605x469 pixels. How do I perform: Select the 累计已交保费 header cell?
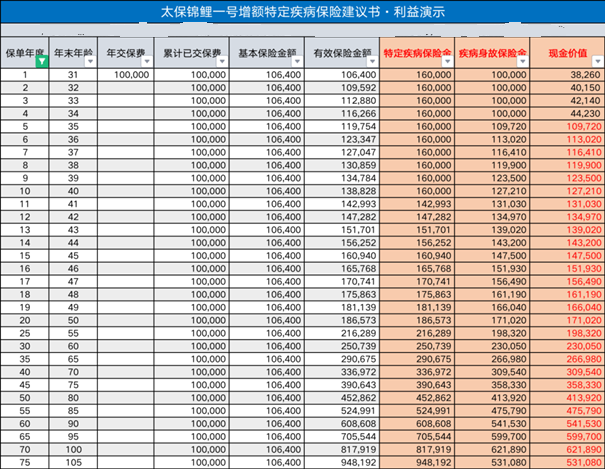click(x=192, y=53)
